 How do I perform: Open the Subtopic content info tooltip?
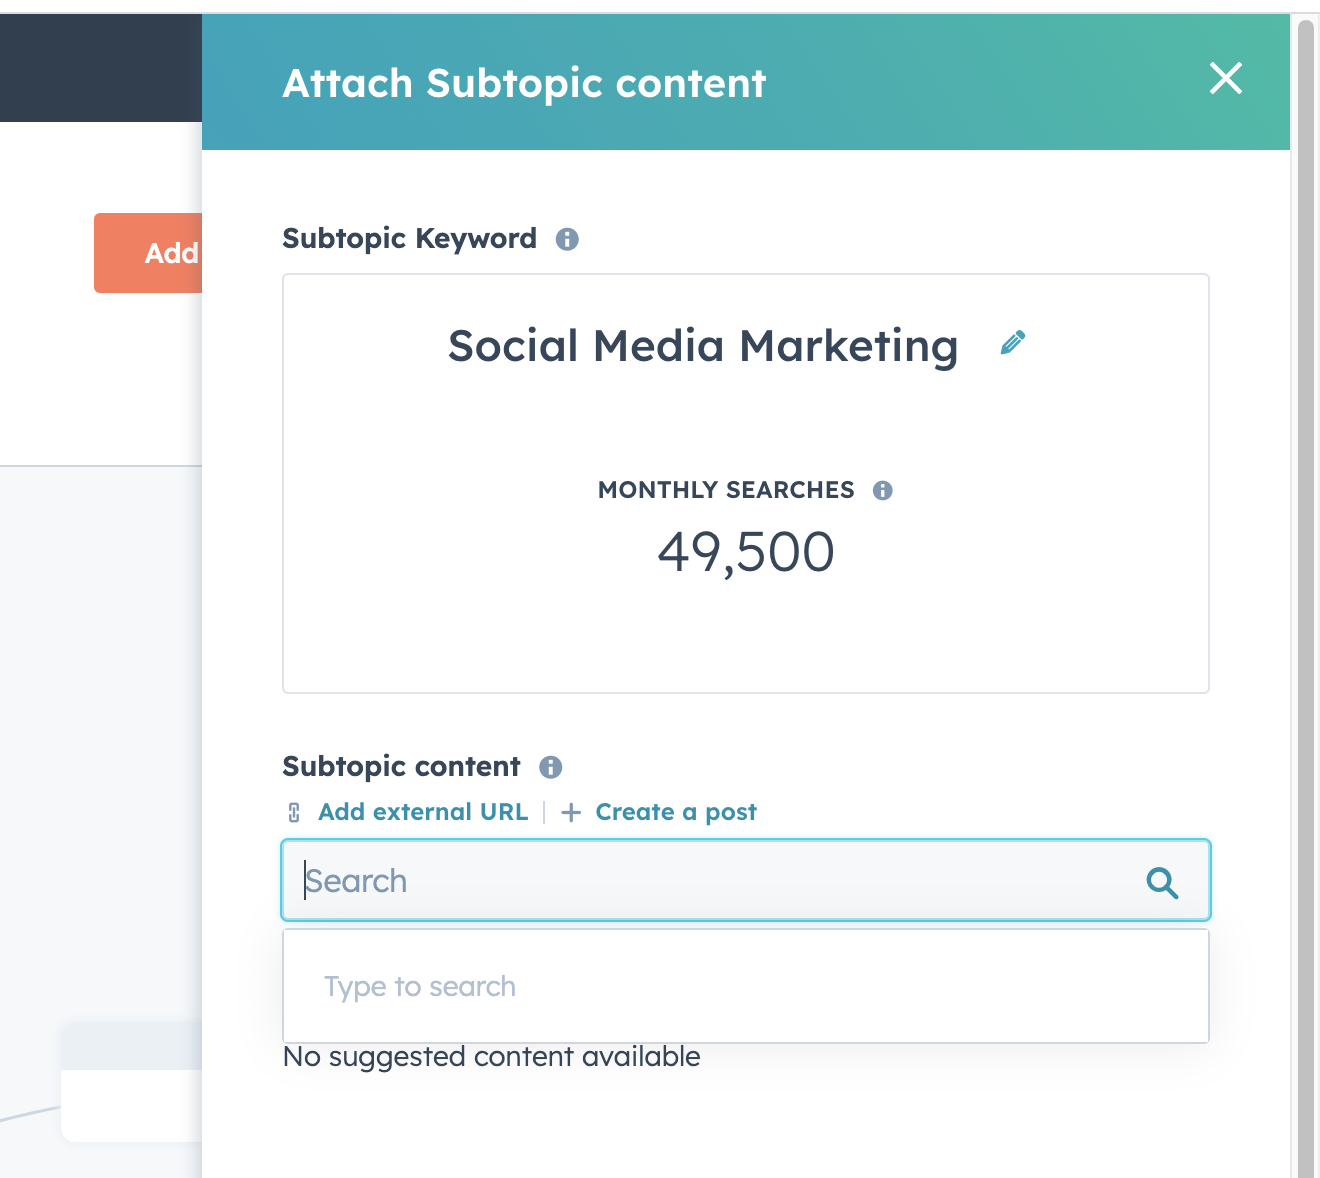point(550,767)
